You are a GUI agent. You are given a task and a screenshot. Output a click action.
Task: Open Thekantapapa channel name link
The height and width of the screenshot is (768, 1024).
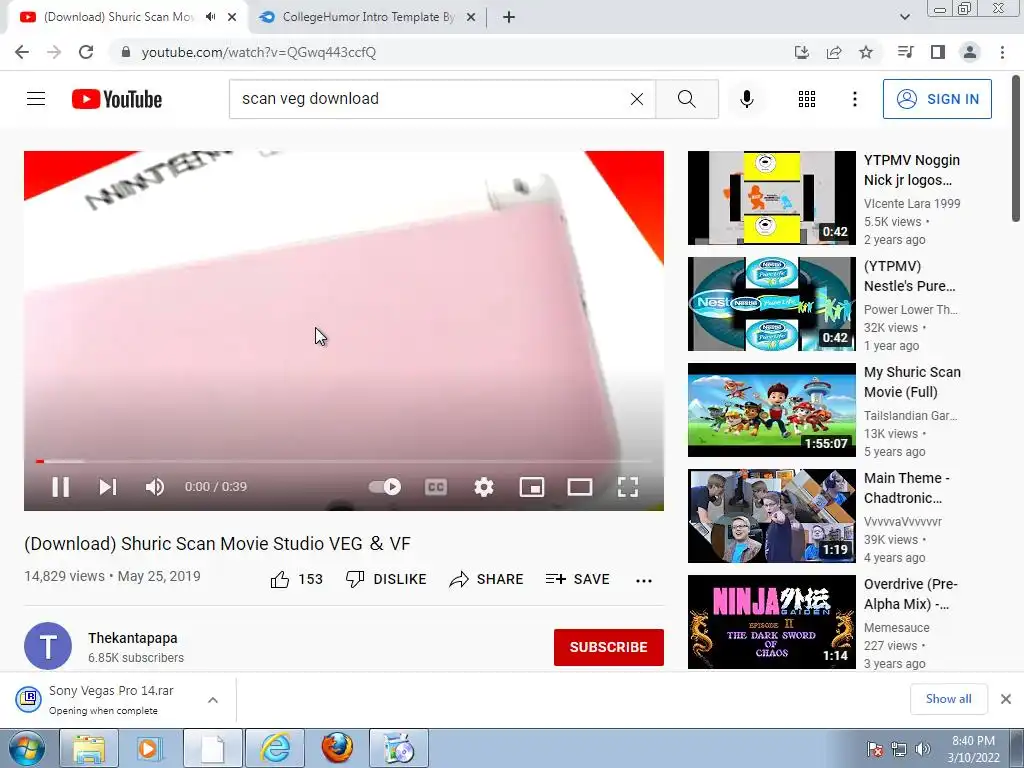(x=133, y=638)
